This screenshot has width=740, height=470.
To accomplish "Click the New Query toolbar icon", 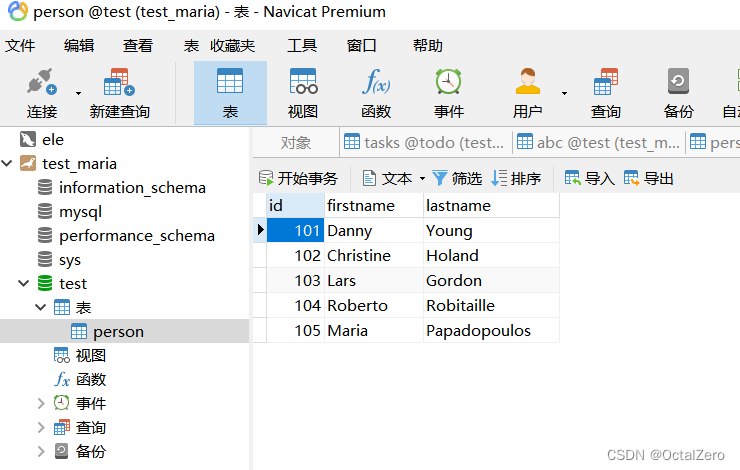I will (x=119, y=83).
